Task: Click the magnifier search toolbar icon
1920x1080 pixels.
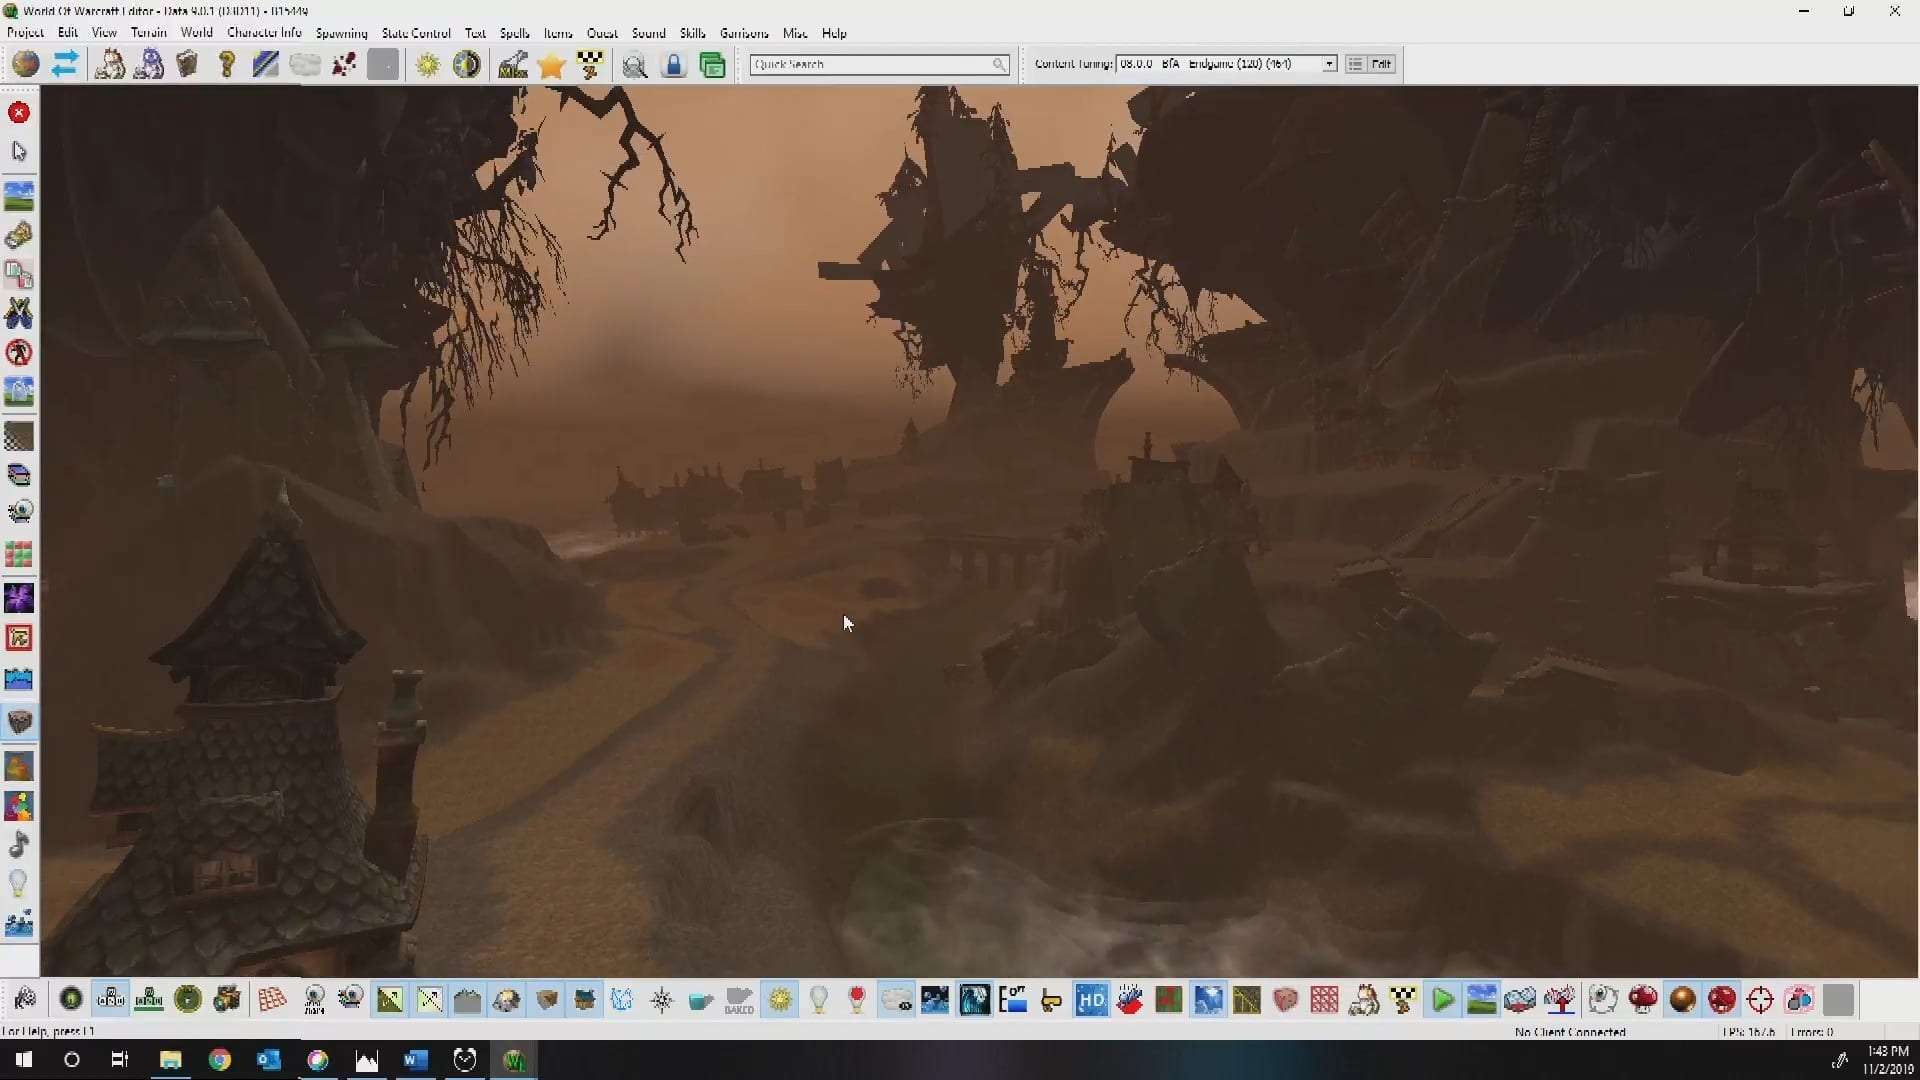Action: (634, 66)
